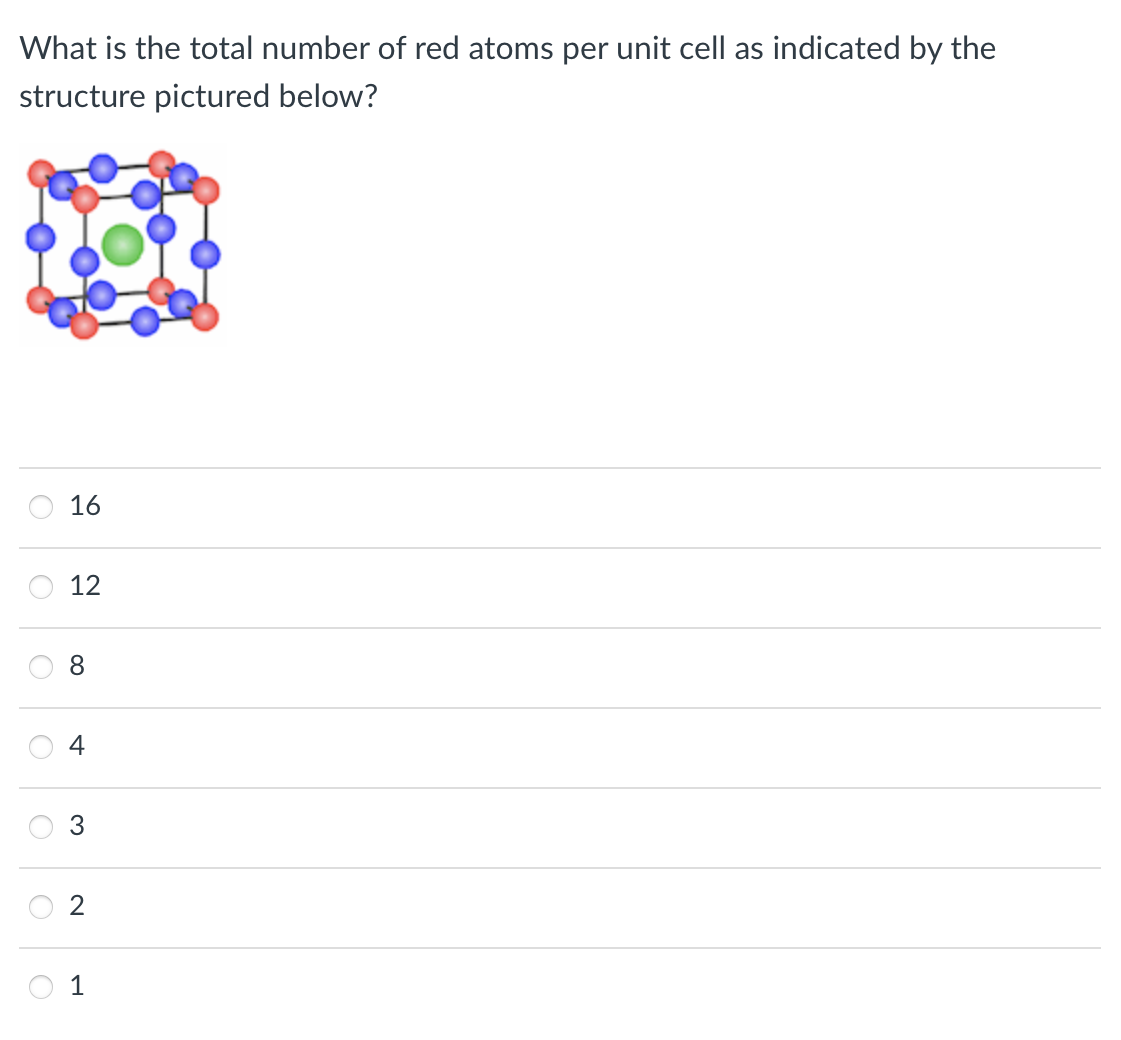Select the radio button for answer 1

point(40,986)
